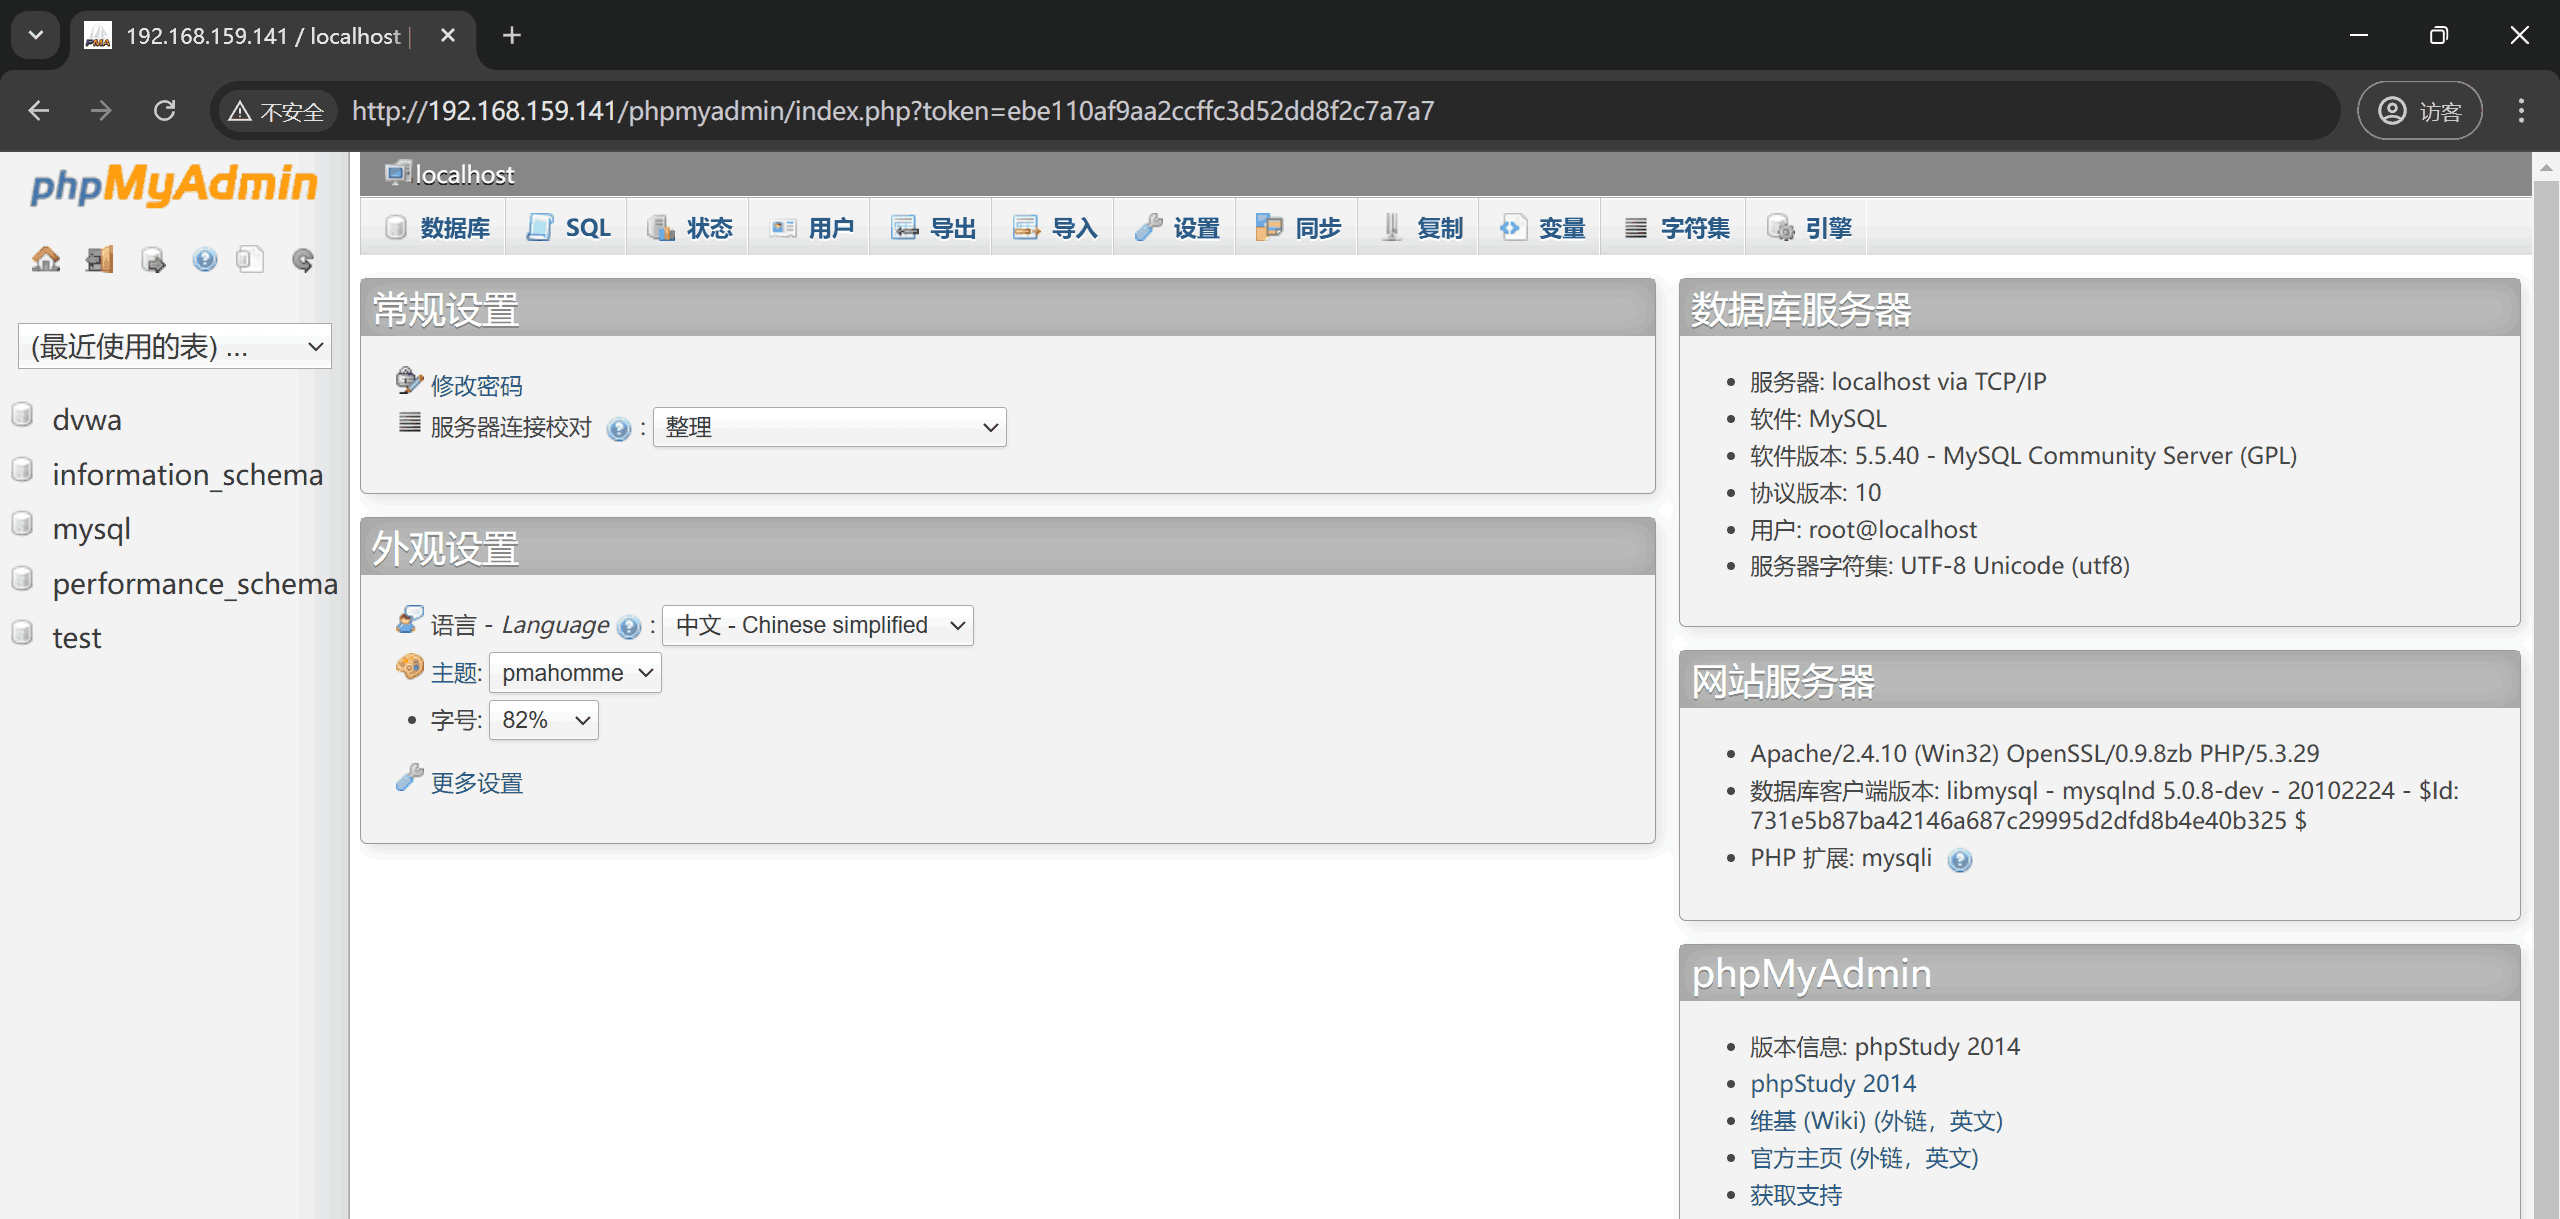Reload the navigation panel icon

tap(302, 259)
